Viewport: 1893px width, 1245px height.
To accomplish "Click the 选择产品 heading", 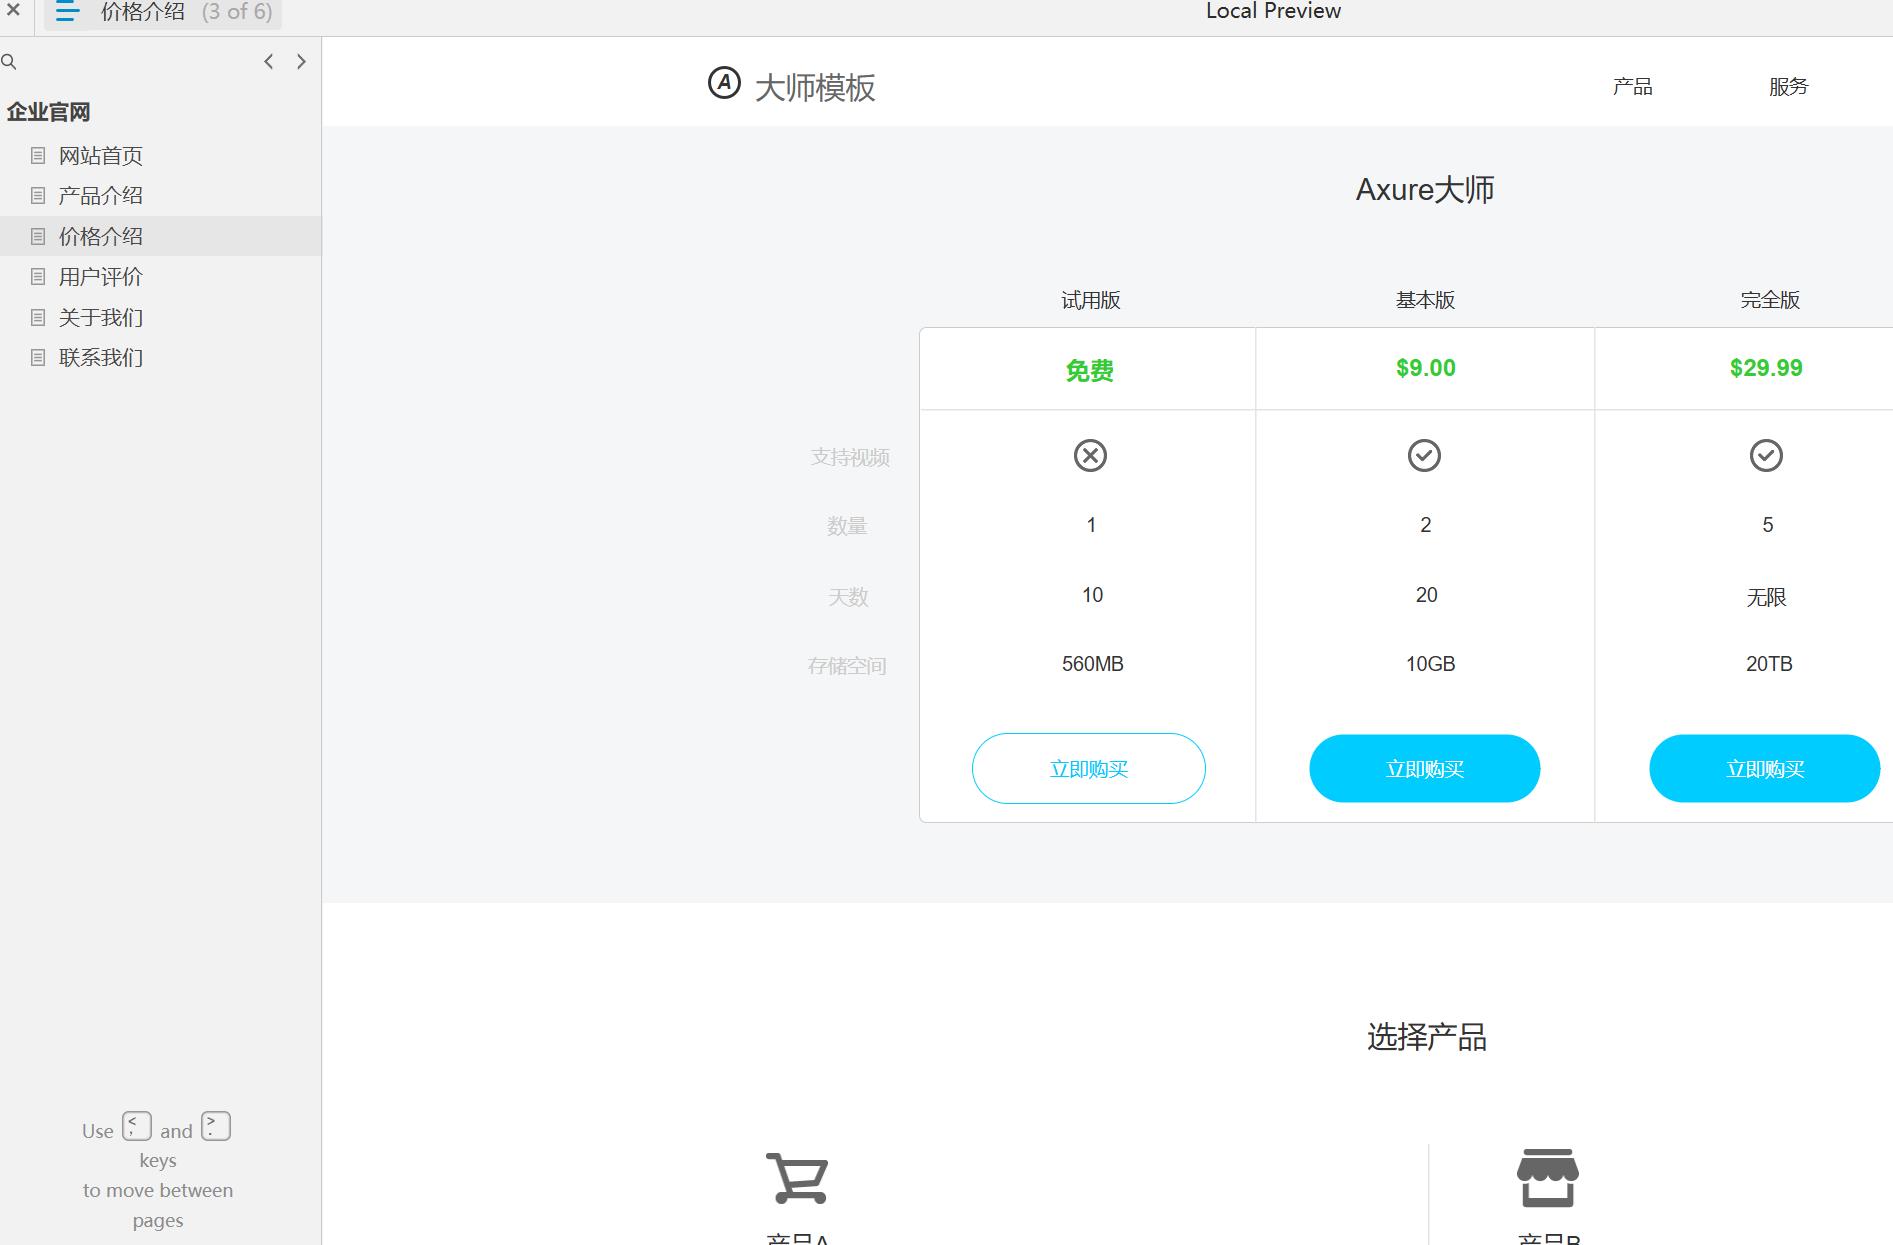I will [1427, 1038].
